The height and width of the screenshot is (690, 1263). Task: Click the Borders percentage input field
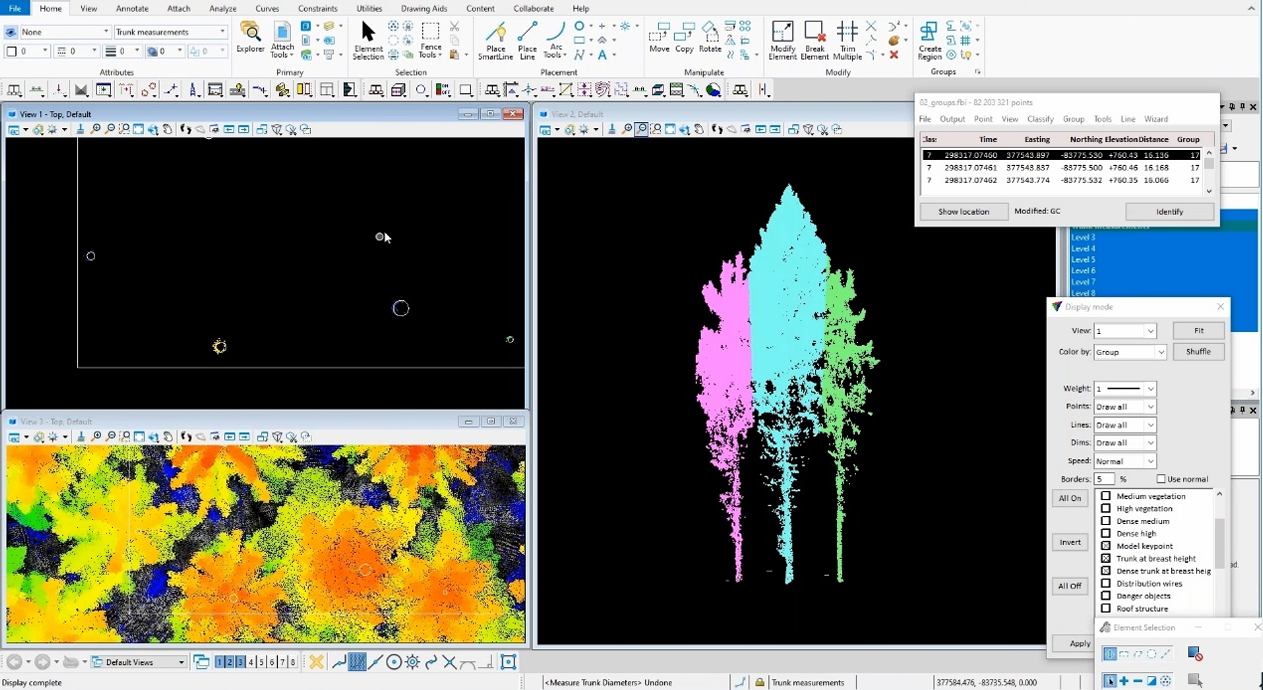pyautogui.click(x=1104, y=479)
